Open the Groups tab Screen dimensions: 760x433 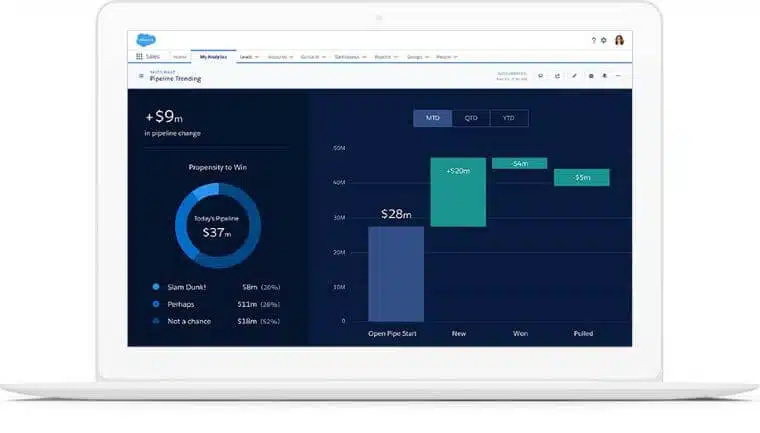415,57
